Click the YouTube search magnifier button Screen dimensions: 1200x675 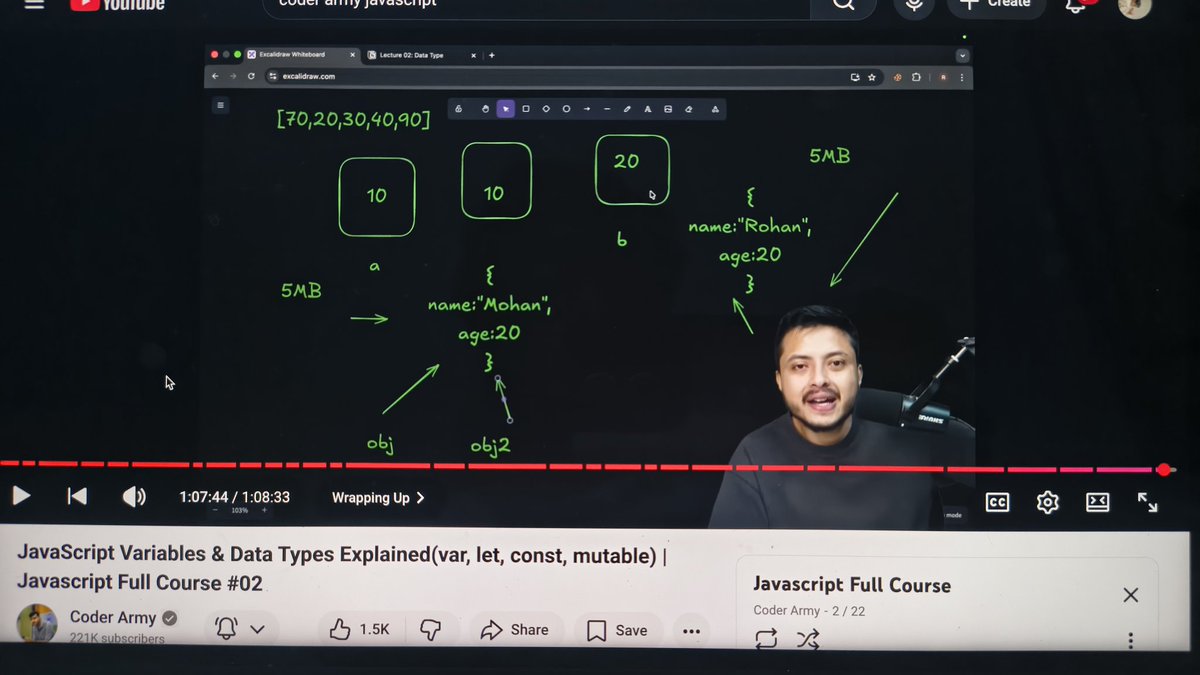[844, 5]
